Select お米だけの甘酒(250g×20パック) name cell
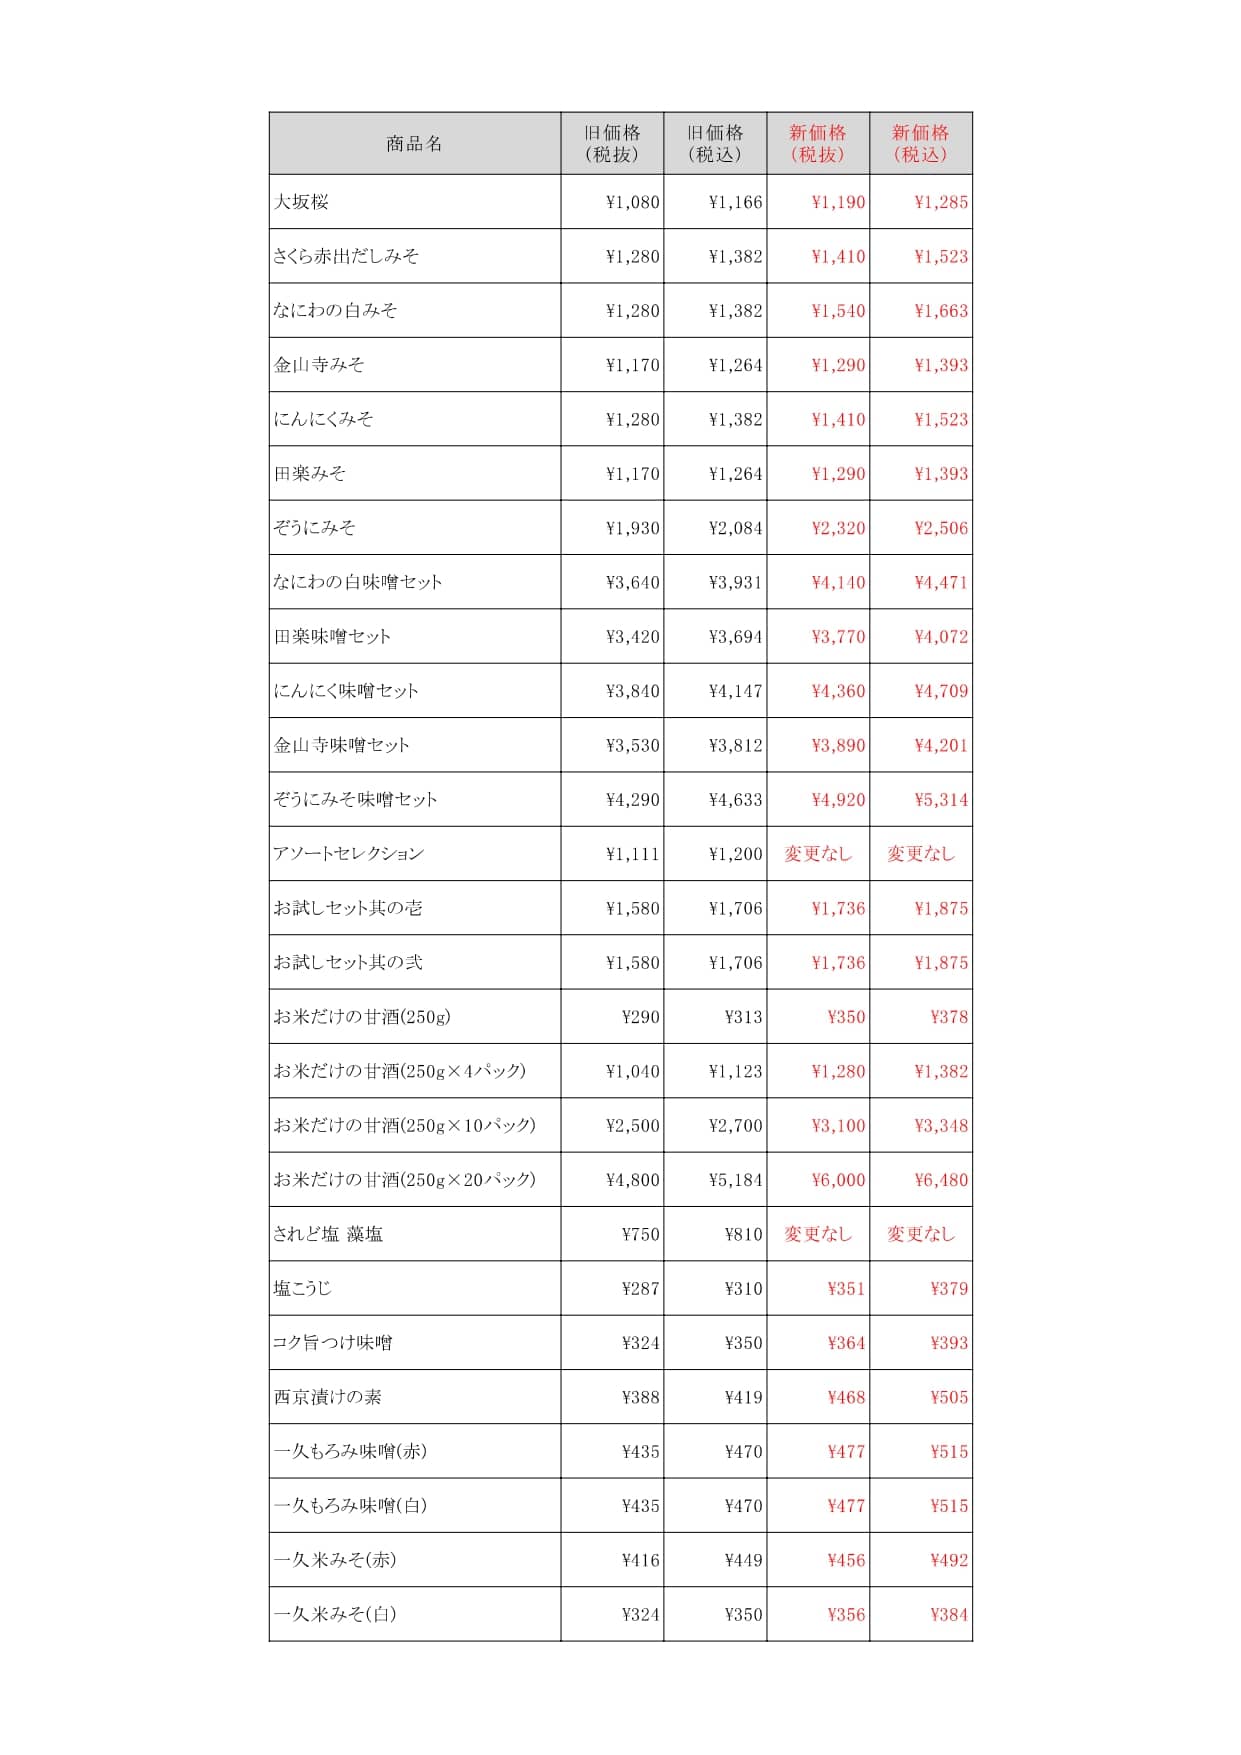Image resolution: width=1241 pixels, height=1755 pixels. [x=414, y=1180]
